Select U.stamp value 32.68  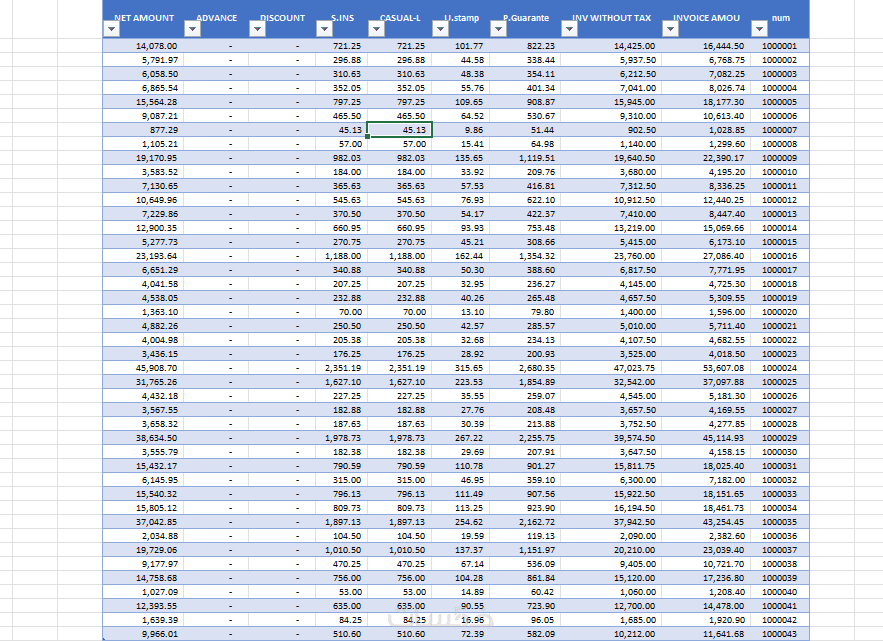point(461,340)
